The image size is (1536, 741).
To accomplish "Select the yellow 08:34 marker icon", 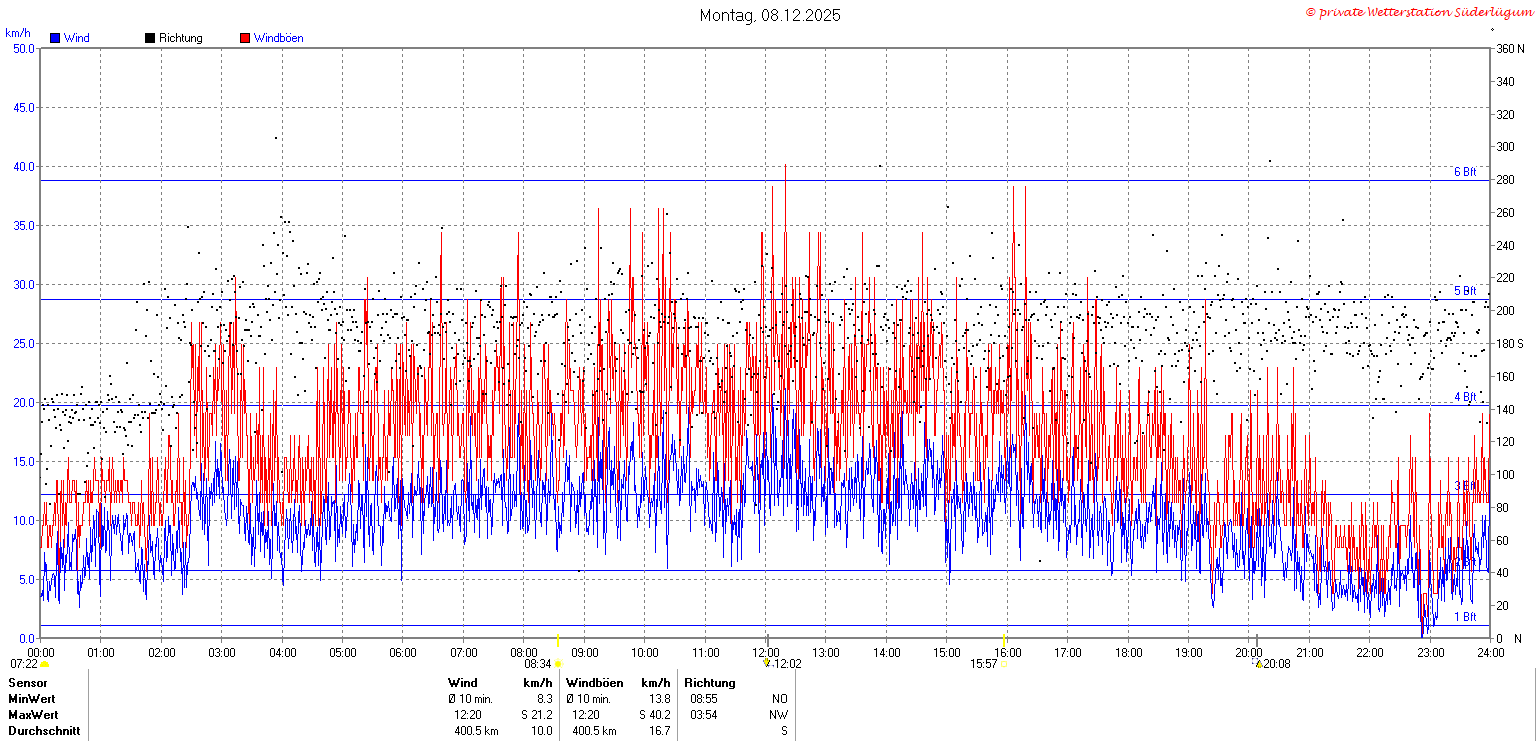I will coord(559,664).
